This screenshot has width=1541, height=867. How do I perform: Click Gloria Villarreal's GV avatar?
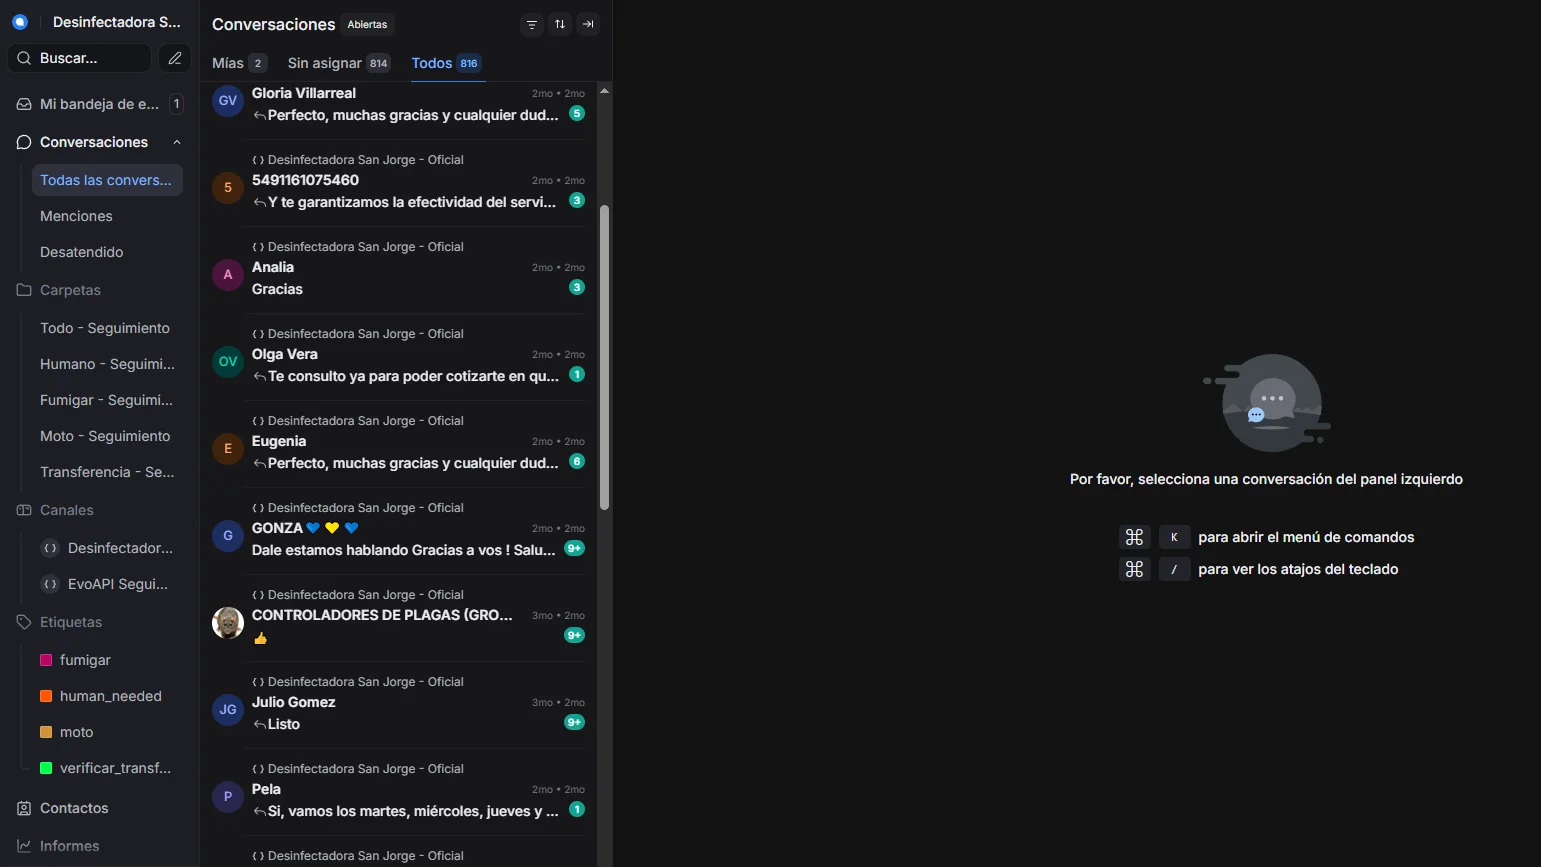[x=228, y=100]
